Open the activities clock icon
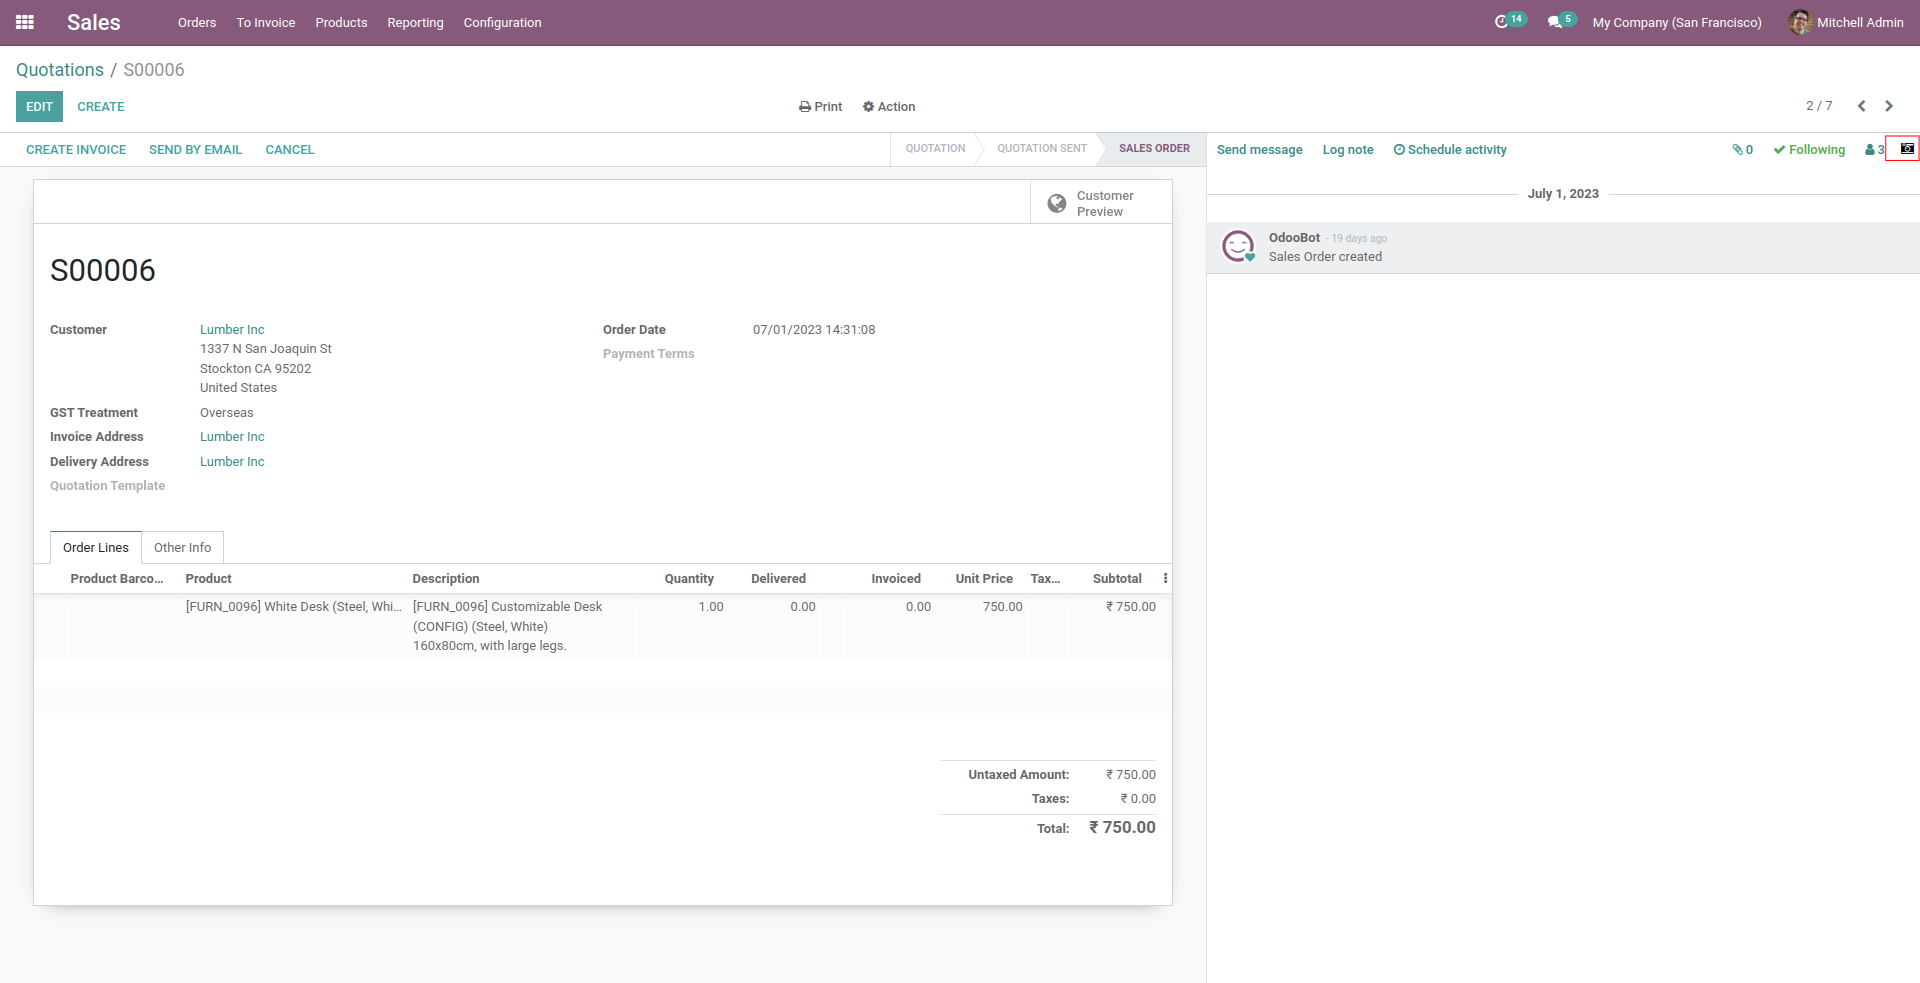The height and width of the screenshot is (983, 1920). (x=1502, y=22)
